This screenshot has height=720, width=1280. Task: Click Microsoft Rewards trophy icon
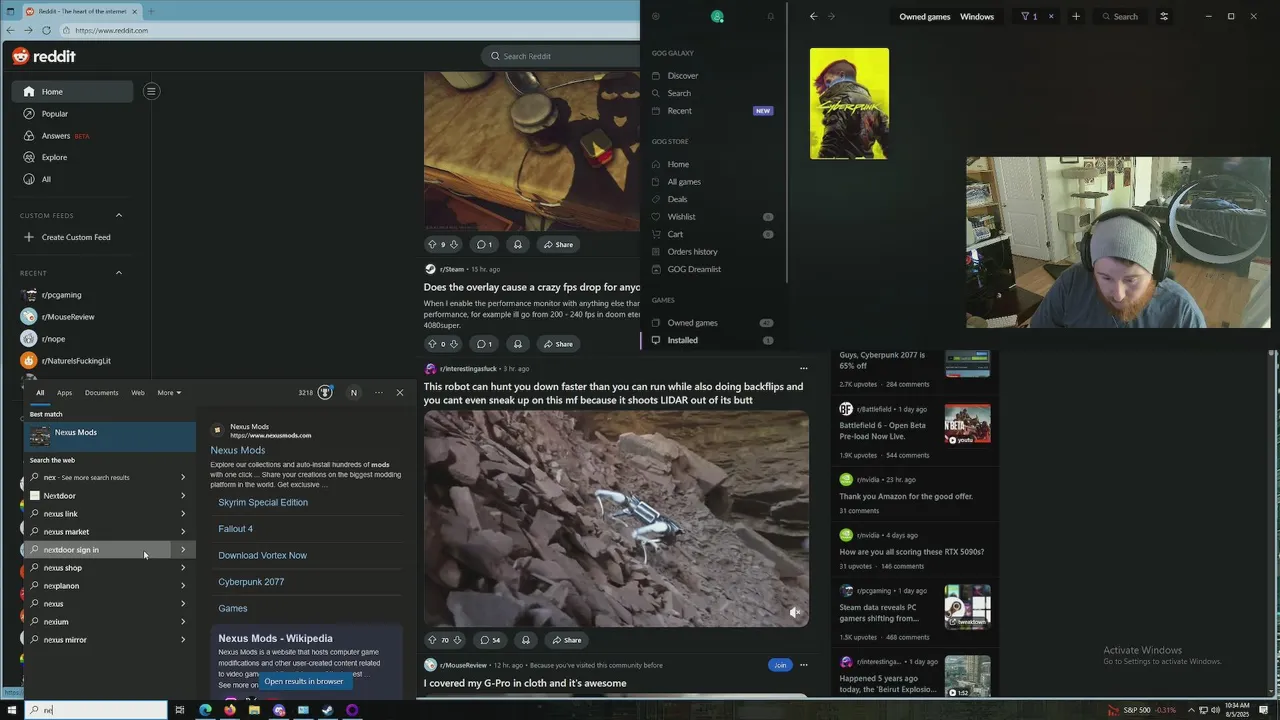tap(325, 393)
